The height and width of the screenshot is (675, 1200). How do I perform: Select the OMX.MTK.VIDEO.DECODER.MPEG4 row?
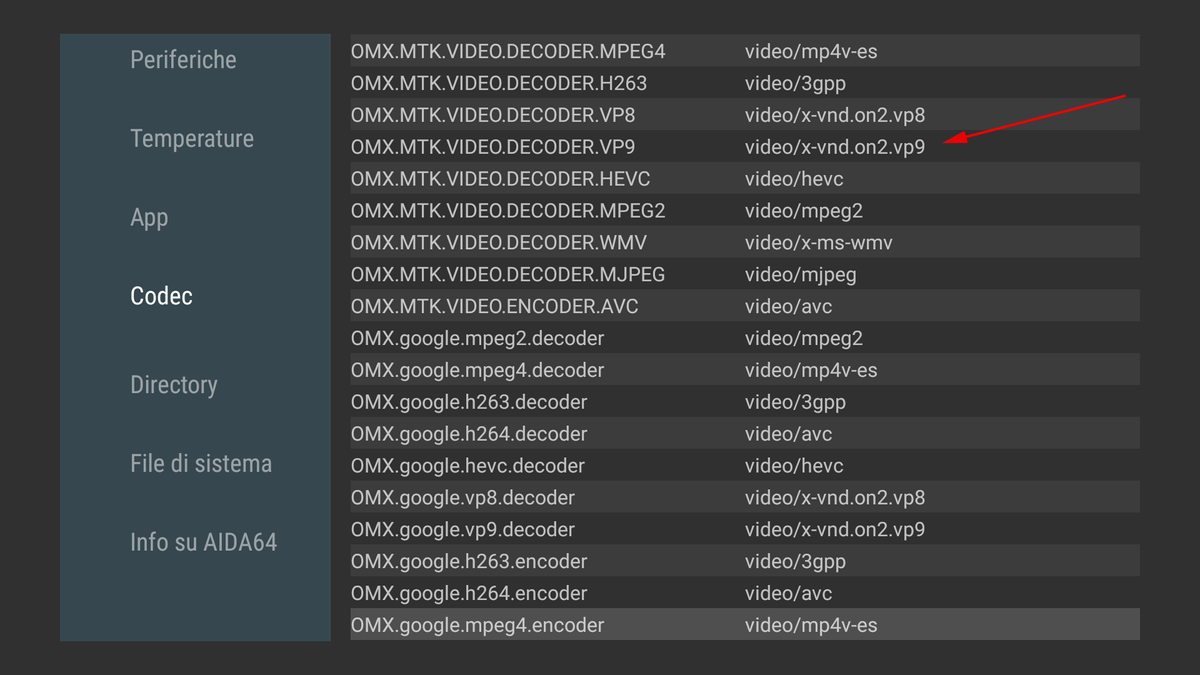click(x=500, y=51)
